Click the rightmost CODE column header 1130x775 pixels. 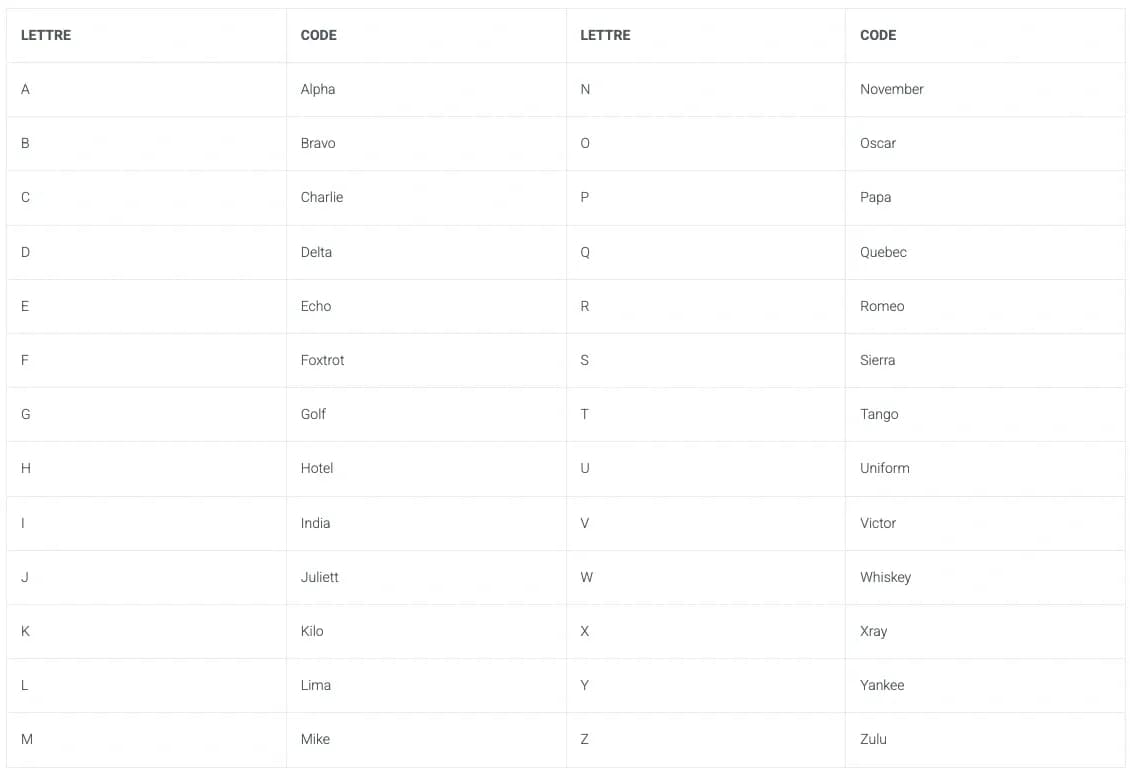pyautogui.click(x=878, y=35)
